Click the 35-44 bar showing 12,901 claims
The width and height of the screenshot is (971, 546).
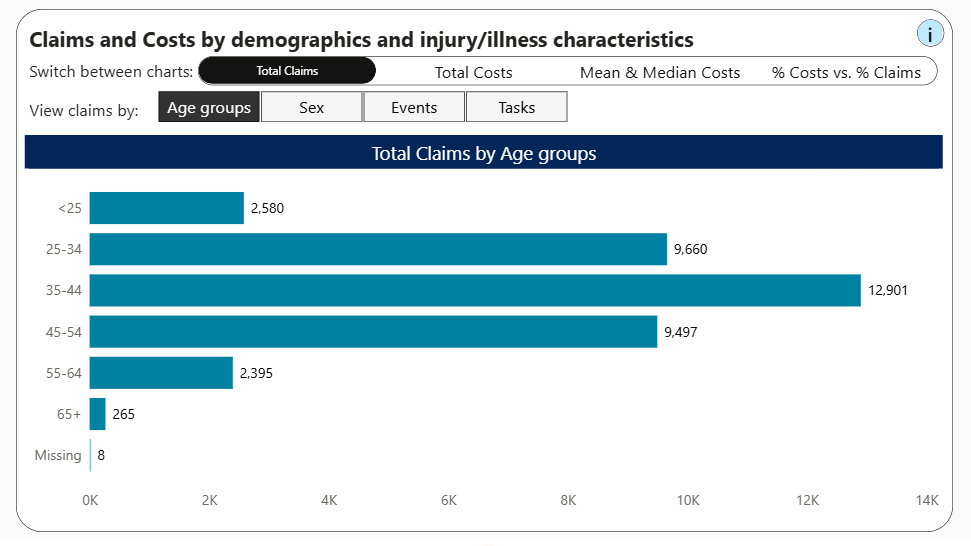point(475,290)
